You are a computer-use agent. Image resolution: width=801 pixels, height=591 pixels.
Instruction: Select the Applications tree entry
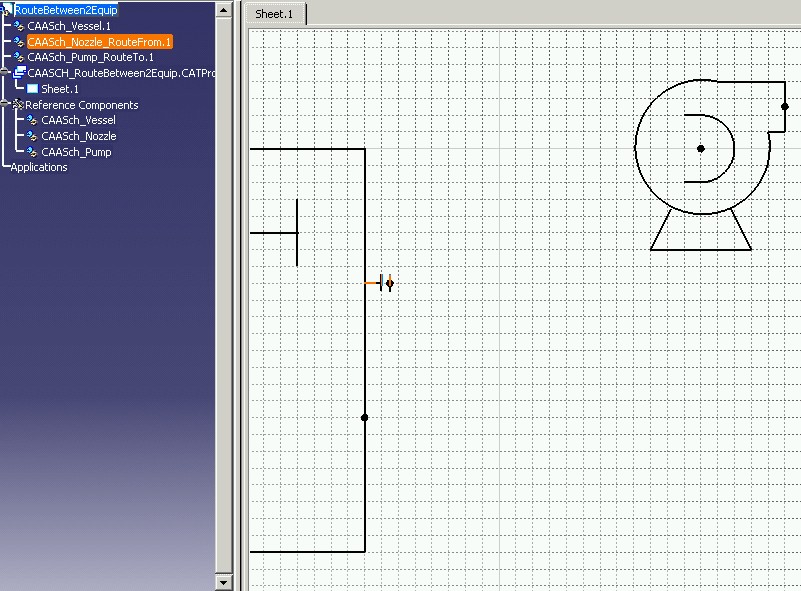(x=39, y=167)
